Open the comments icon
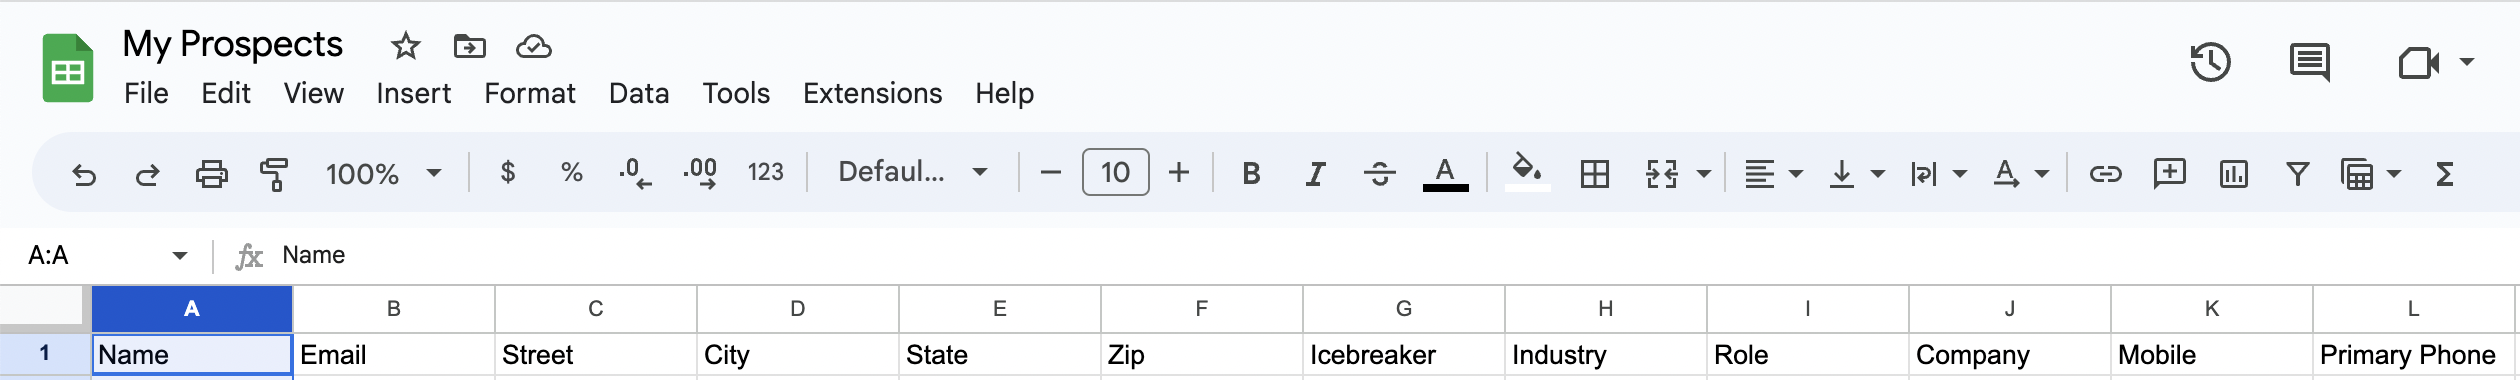Image resolution: width=2520 pixels, height=380 pixels. tap(2309, 63)
